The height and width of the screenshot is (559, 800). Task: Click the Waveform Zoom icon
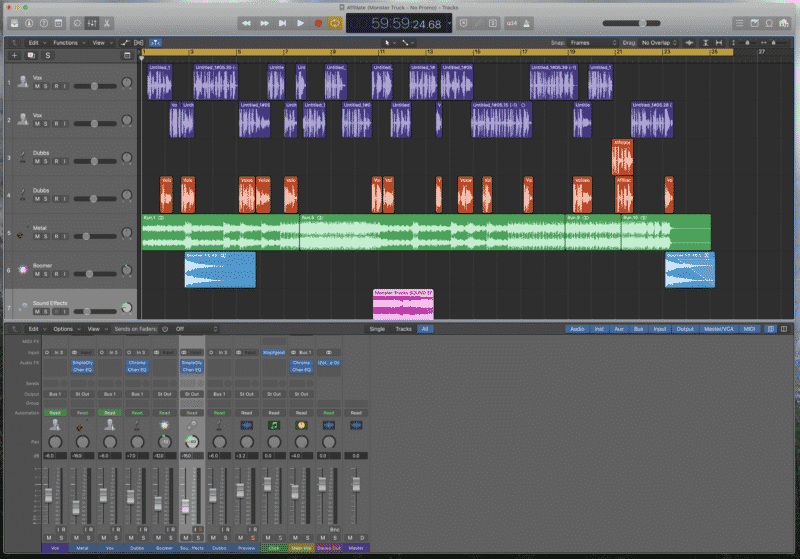[689, 43]
